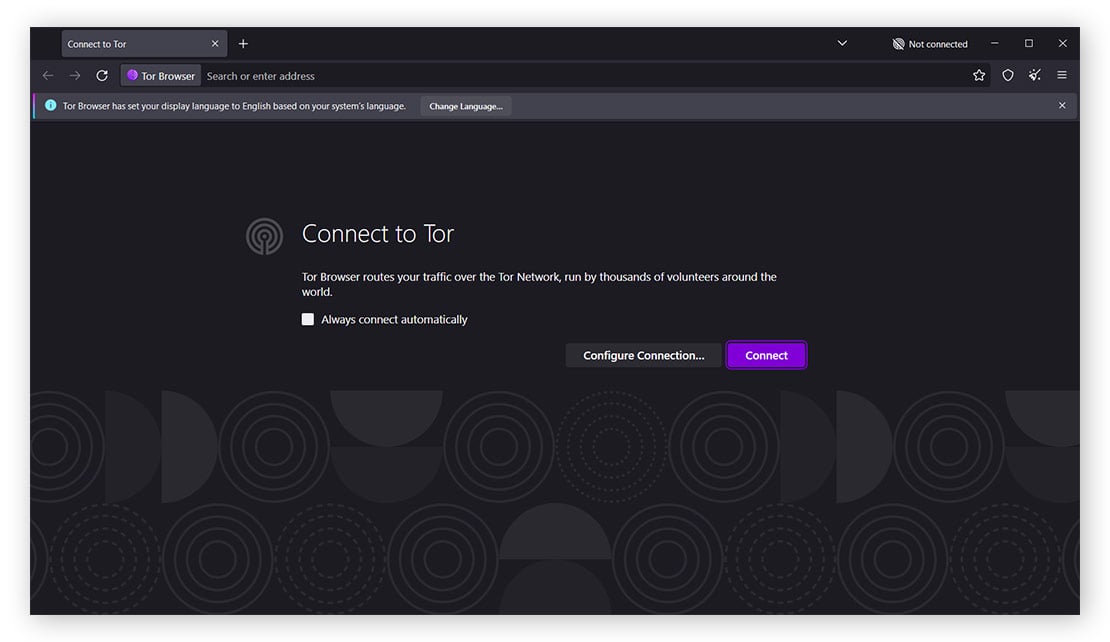1110x642 pixels.
Task: Click the back navigation arrow
Action: pos(48,76)
